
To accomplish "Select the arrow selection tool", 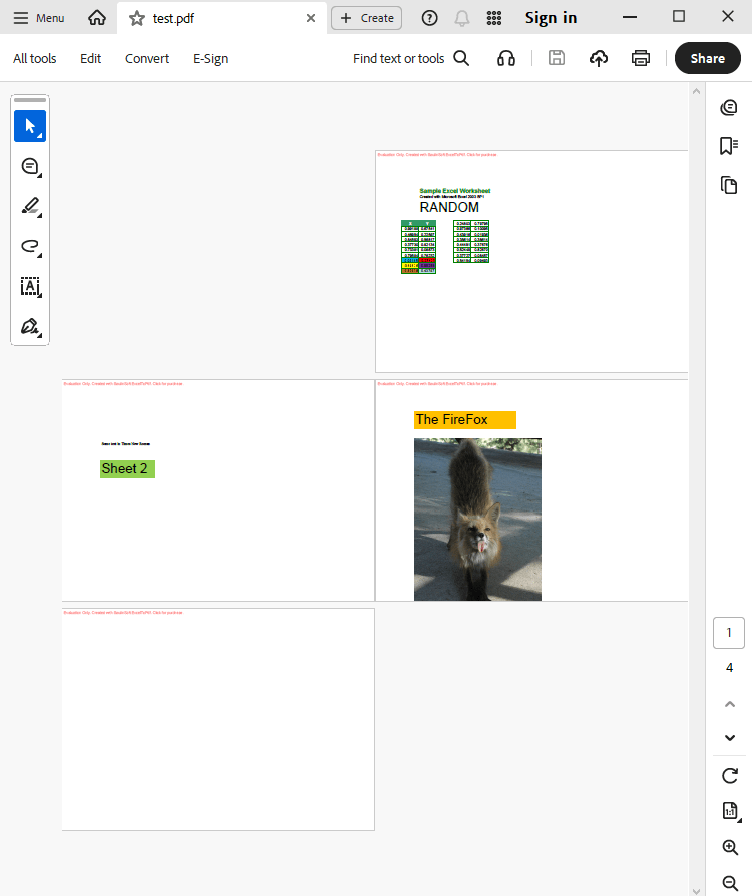I will click(30, 126).
